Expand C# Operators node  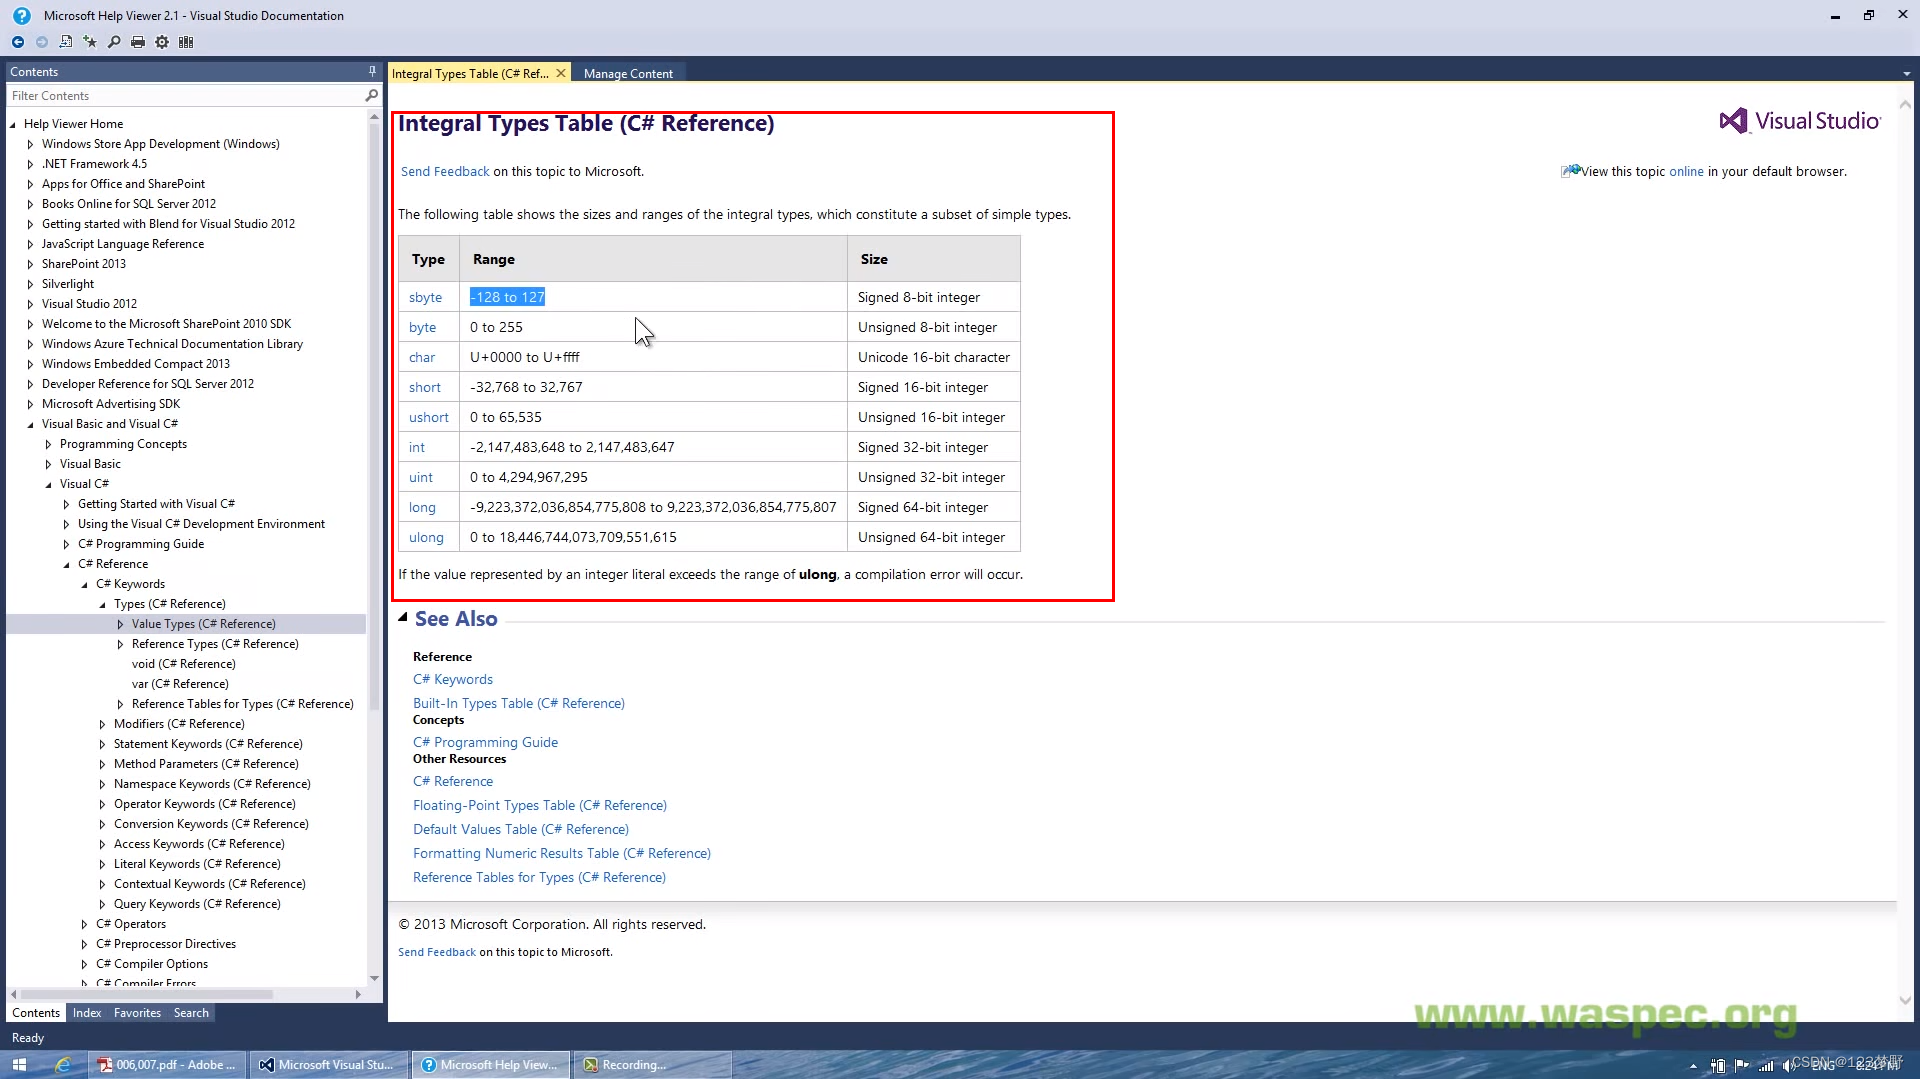pyautogui.click(x=84, y=924)
